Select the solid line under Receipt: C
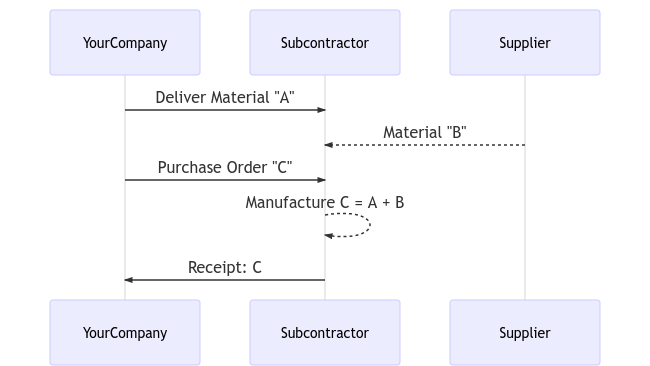This screenshot has width=650, height=366. pyautogui.click(x=225, y=280)
